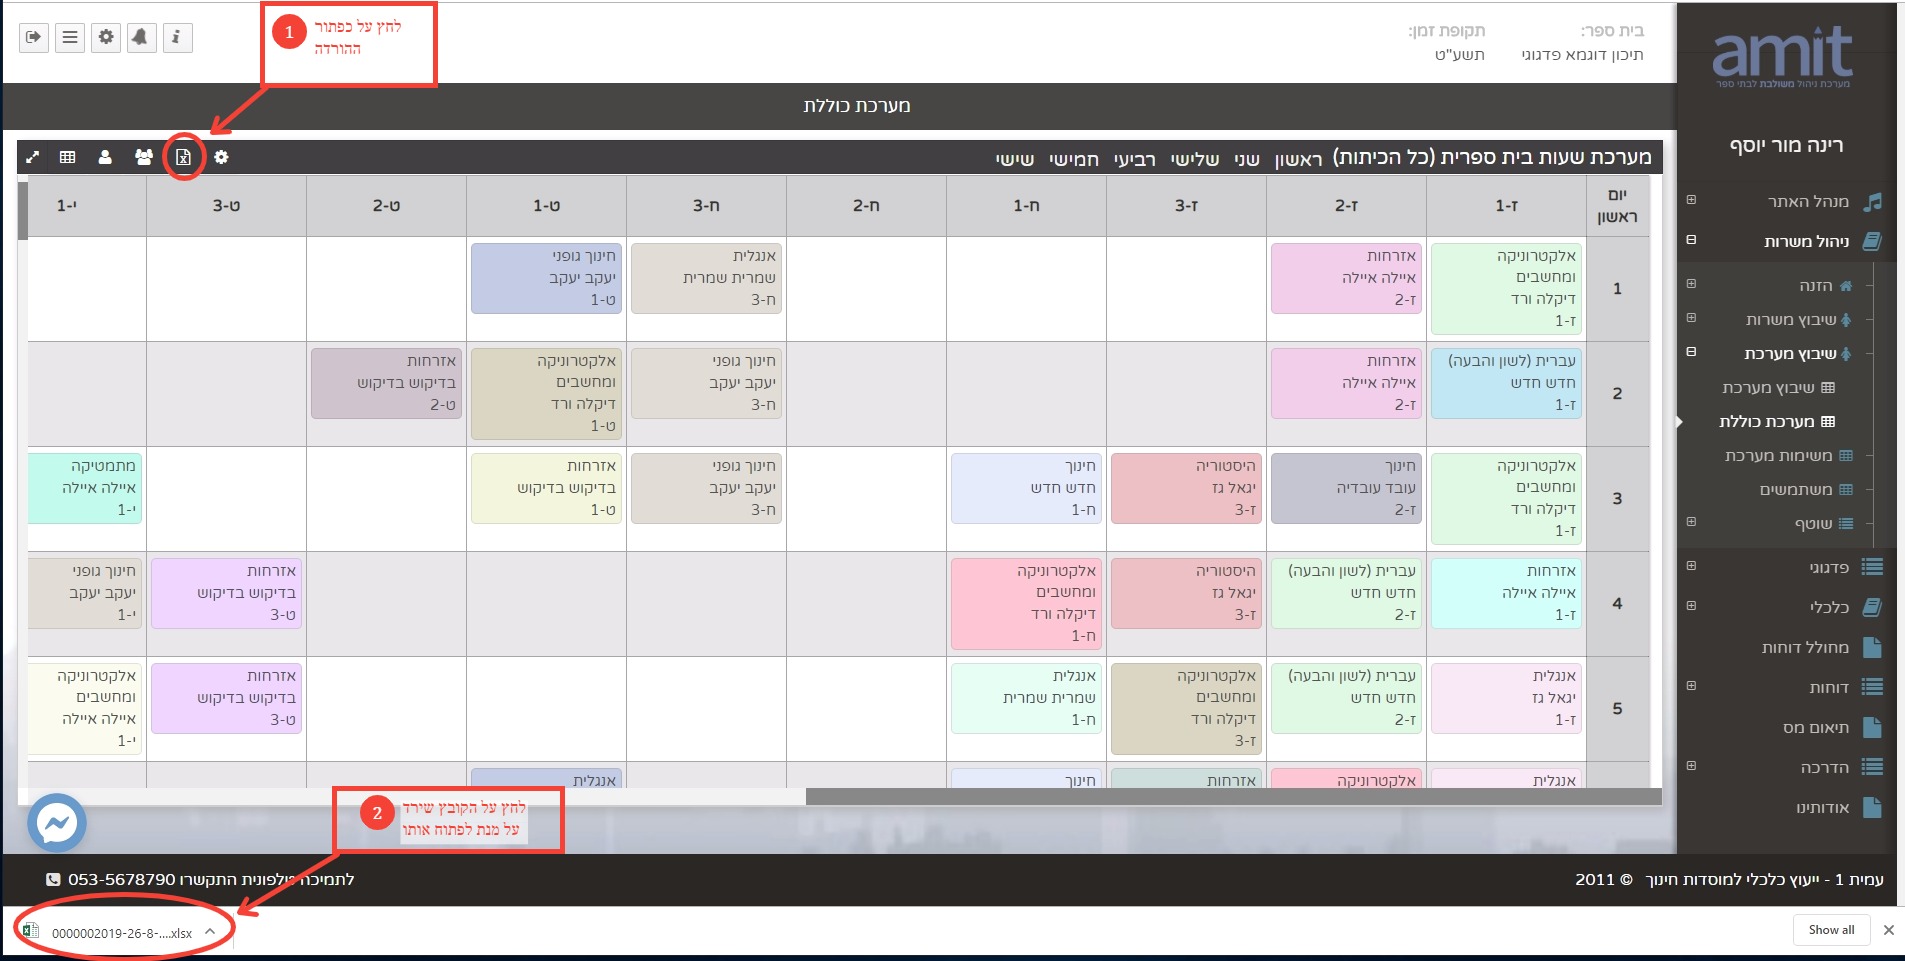Image resolution: width=1905 pixels, height=961 pixels.
Task: Collapse the ניהול משרות section
Action: [x=1691, y=240]
